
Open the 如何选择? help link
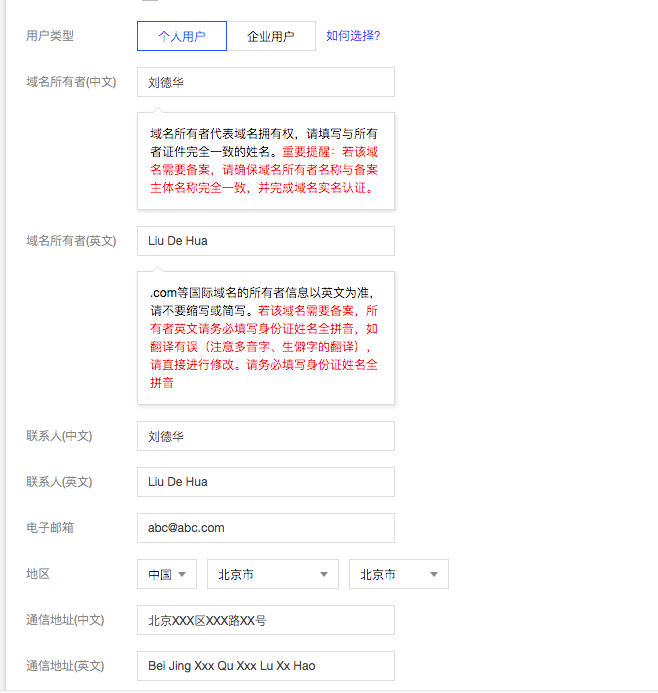pos(353,36)
